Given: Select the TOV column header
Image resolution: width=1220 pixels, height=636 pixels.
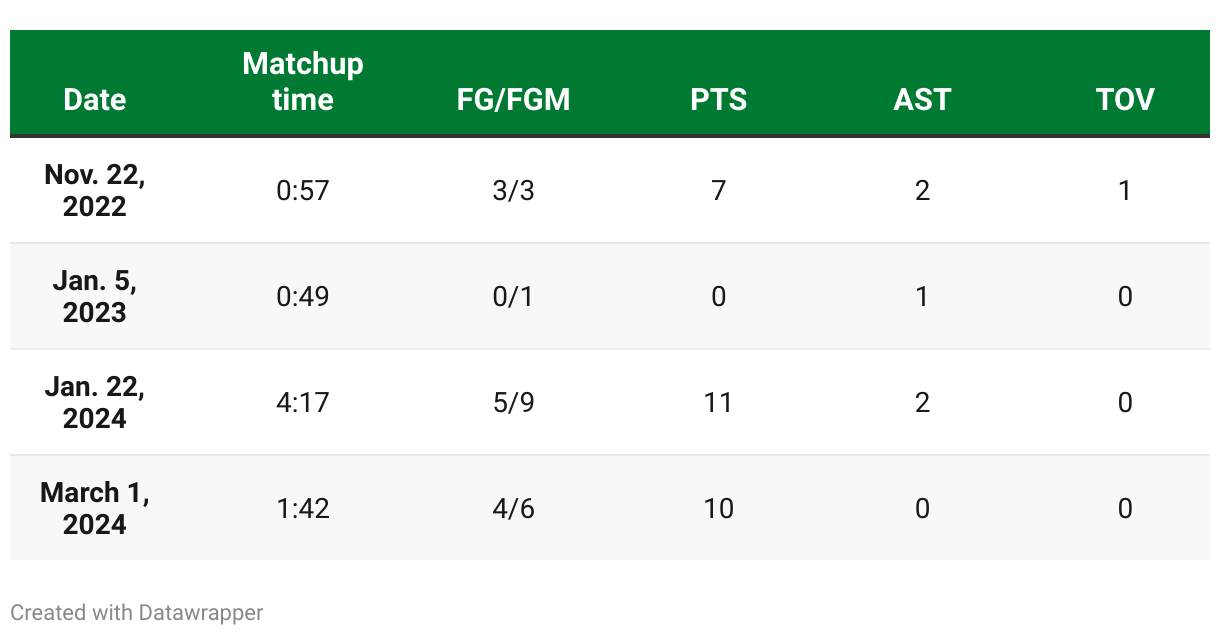Looking at the screenshot, I should click(x=1125, y=99).
